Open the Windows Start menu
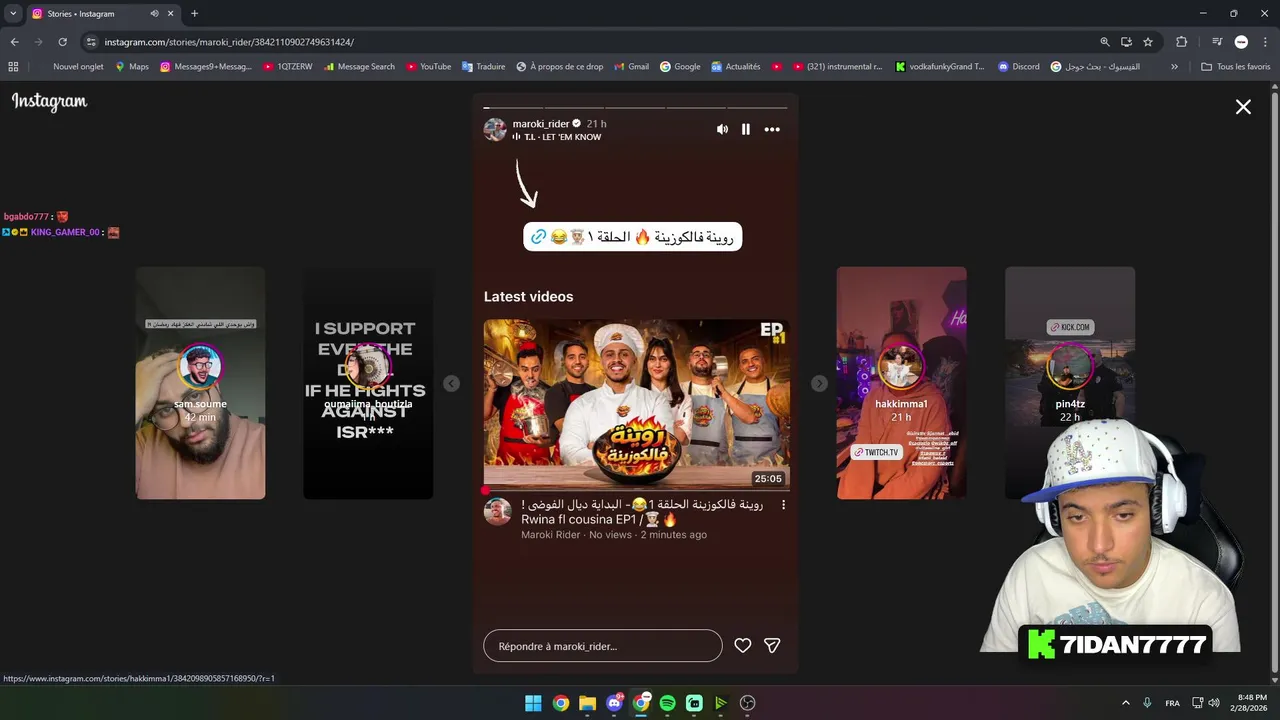Image resolution: width=1280 pixels, height=720 pixels. click(533, 703)
